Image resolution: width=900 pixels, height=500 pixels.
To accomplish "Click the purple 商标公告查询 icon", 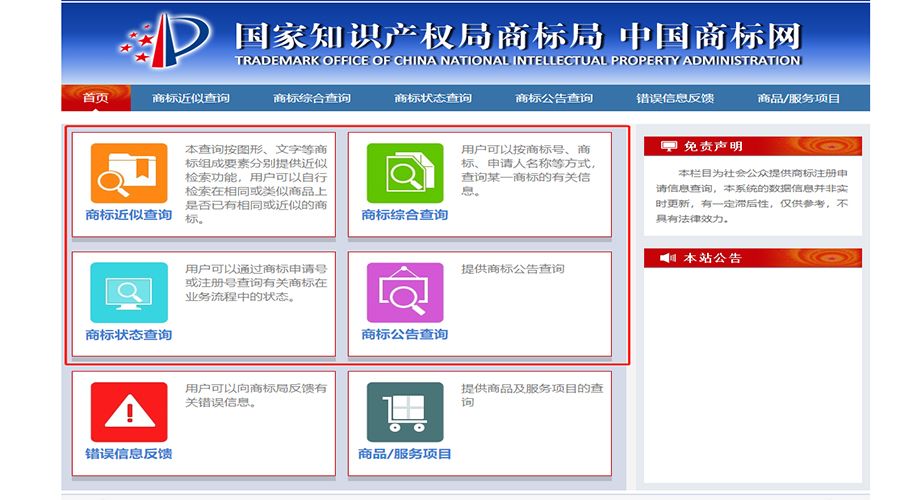I will 404,293.
